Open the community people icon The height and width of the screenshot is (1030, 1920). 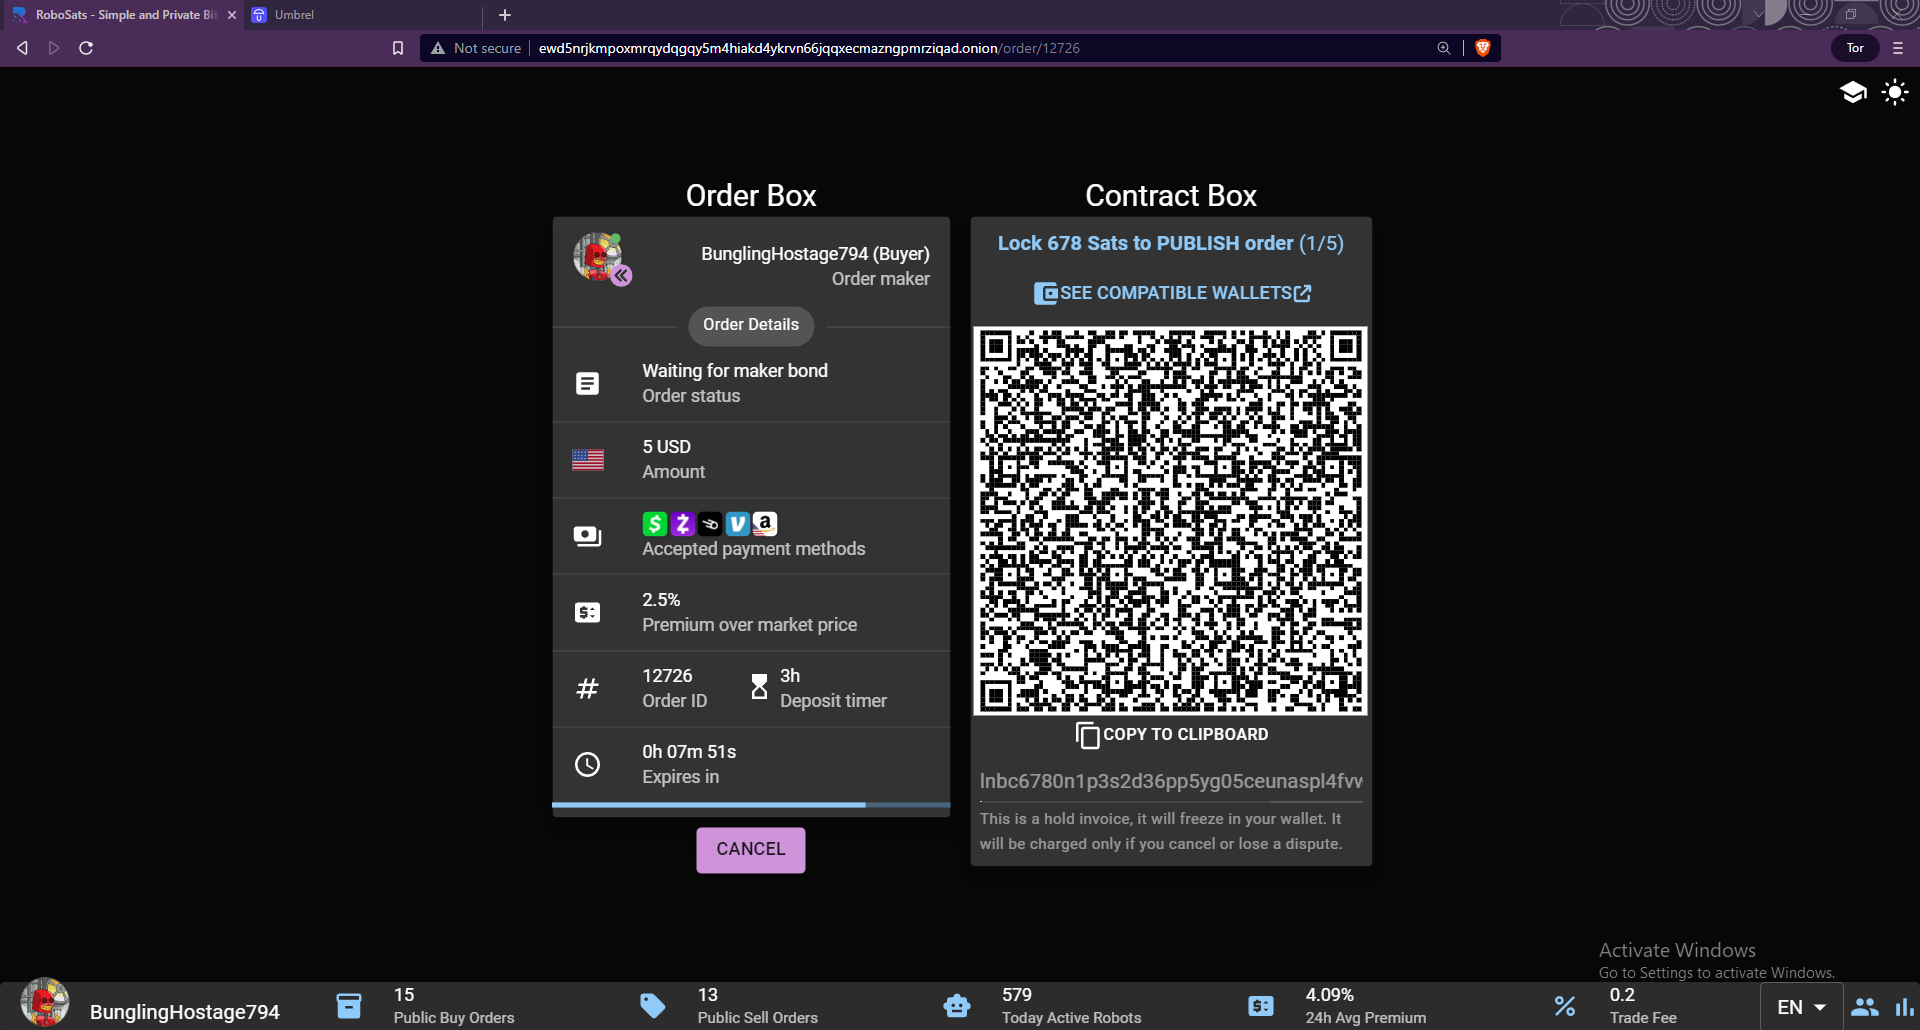pos(1864,1007)
